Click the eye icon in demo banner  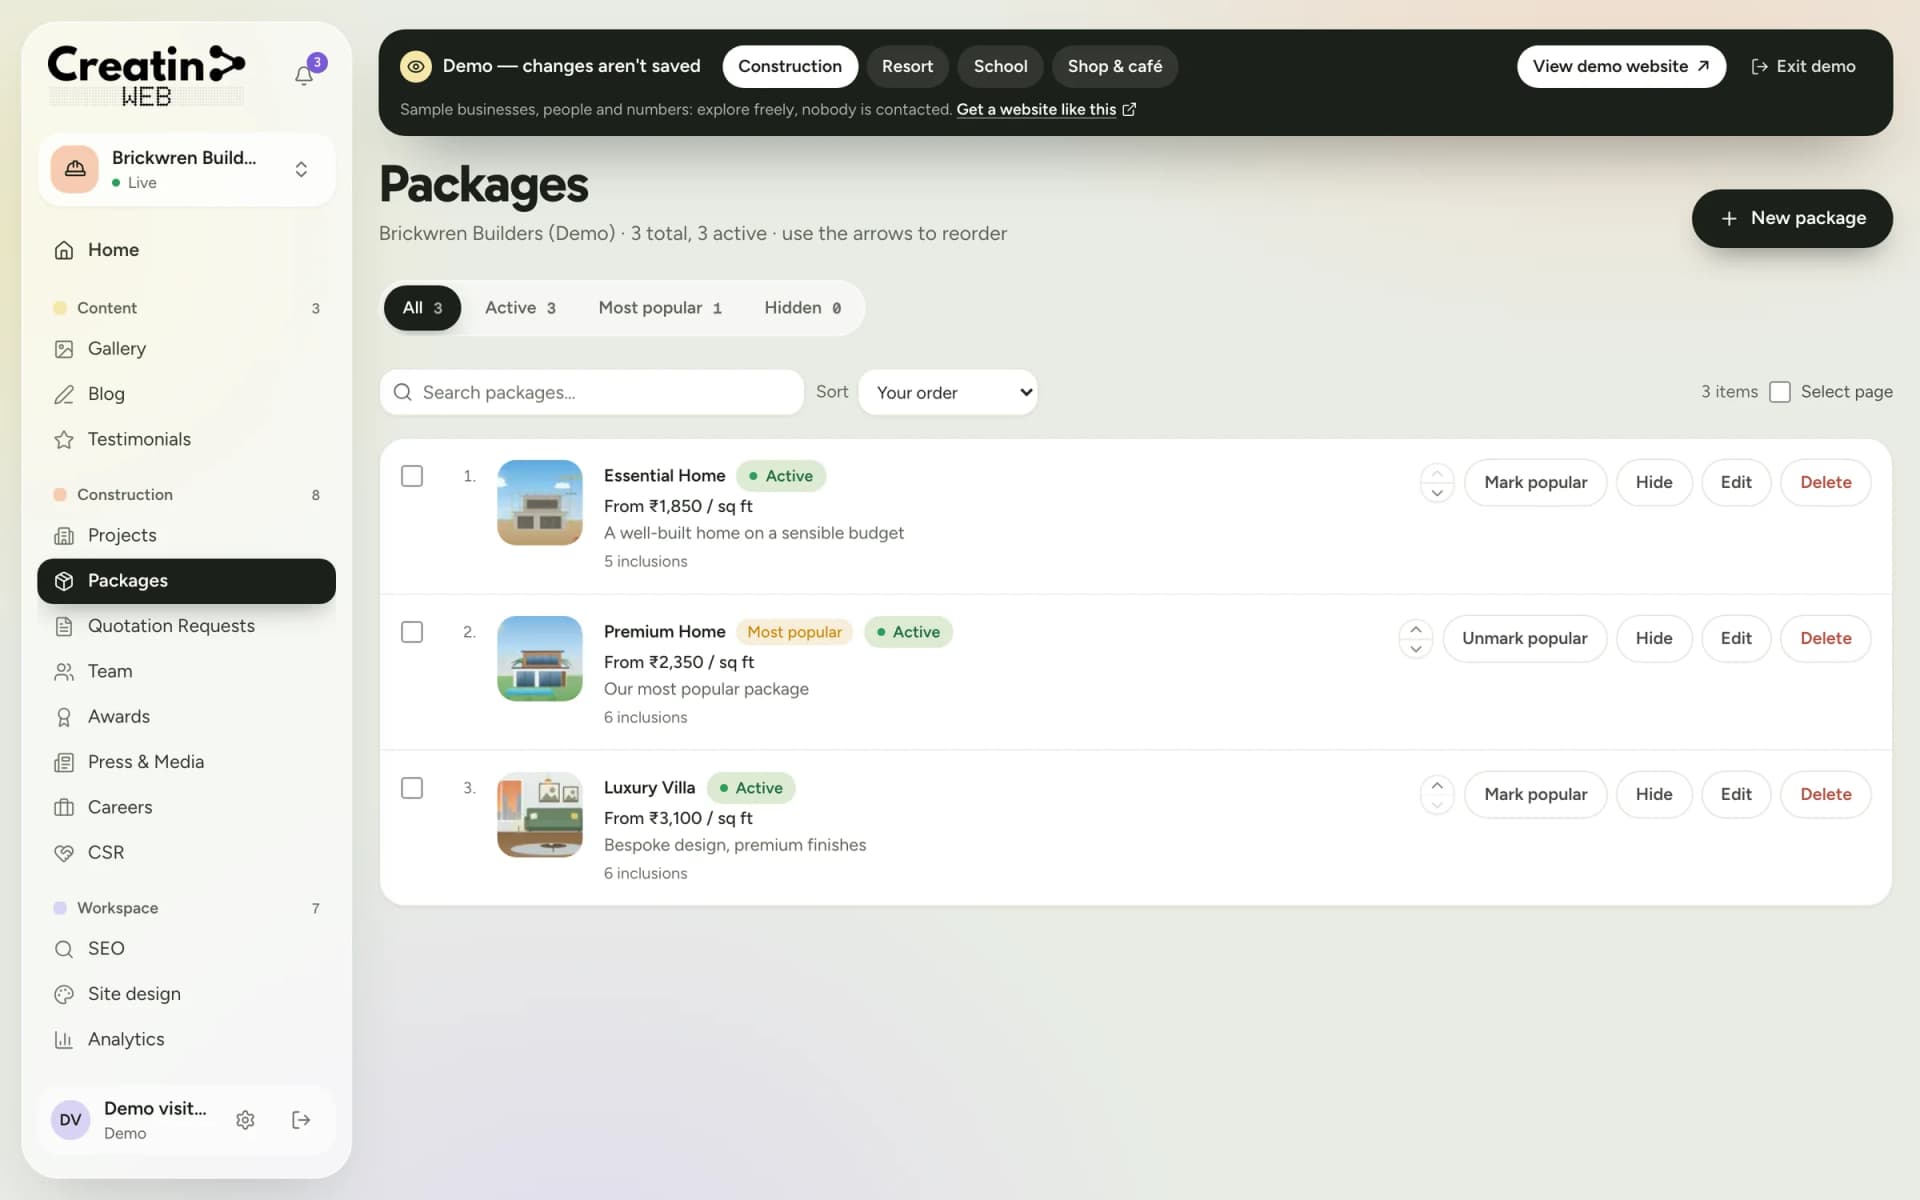(416, 67)
